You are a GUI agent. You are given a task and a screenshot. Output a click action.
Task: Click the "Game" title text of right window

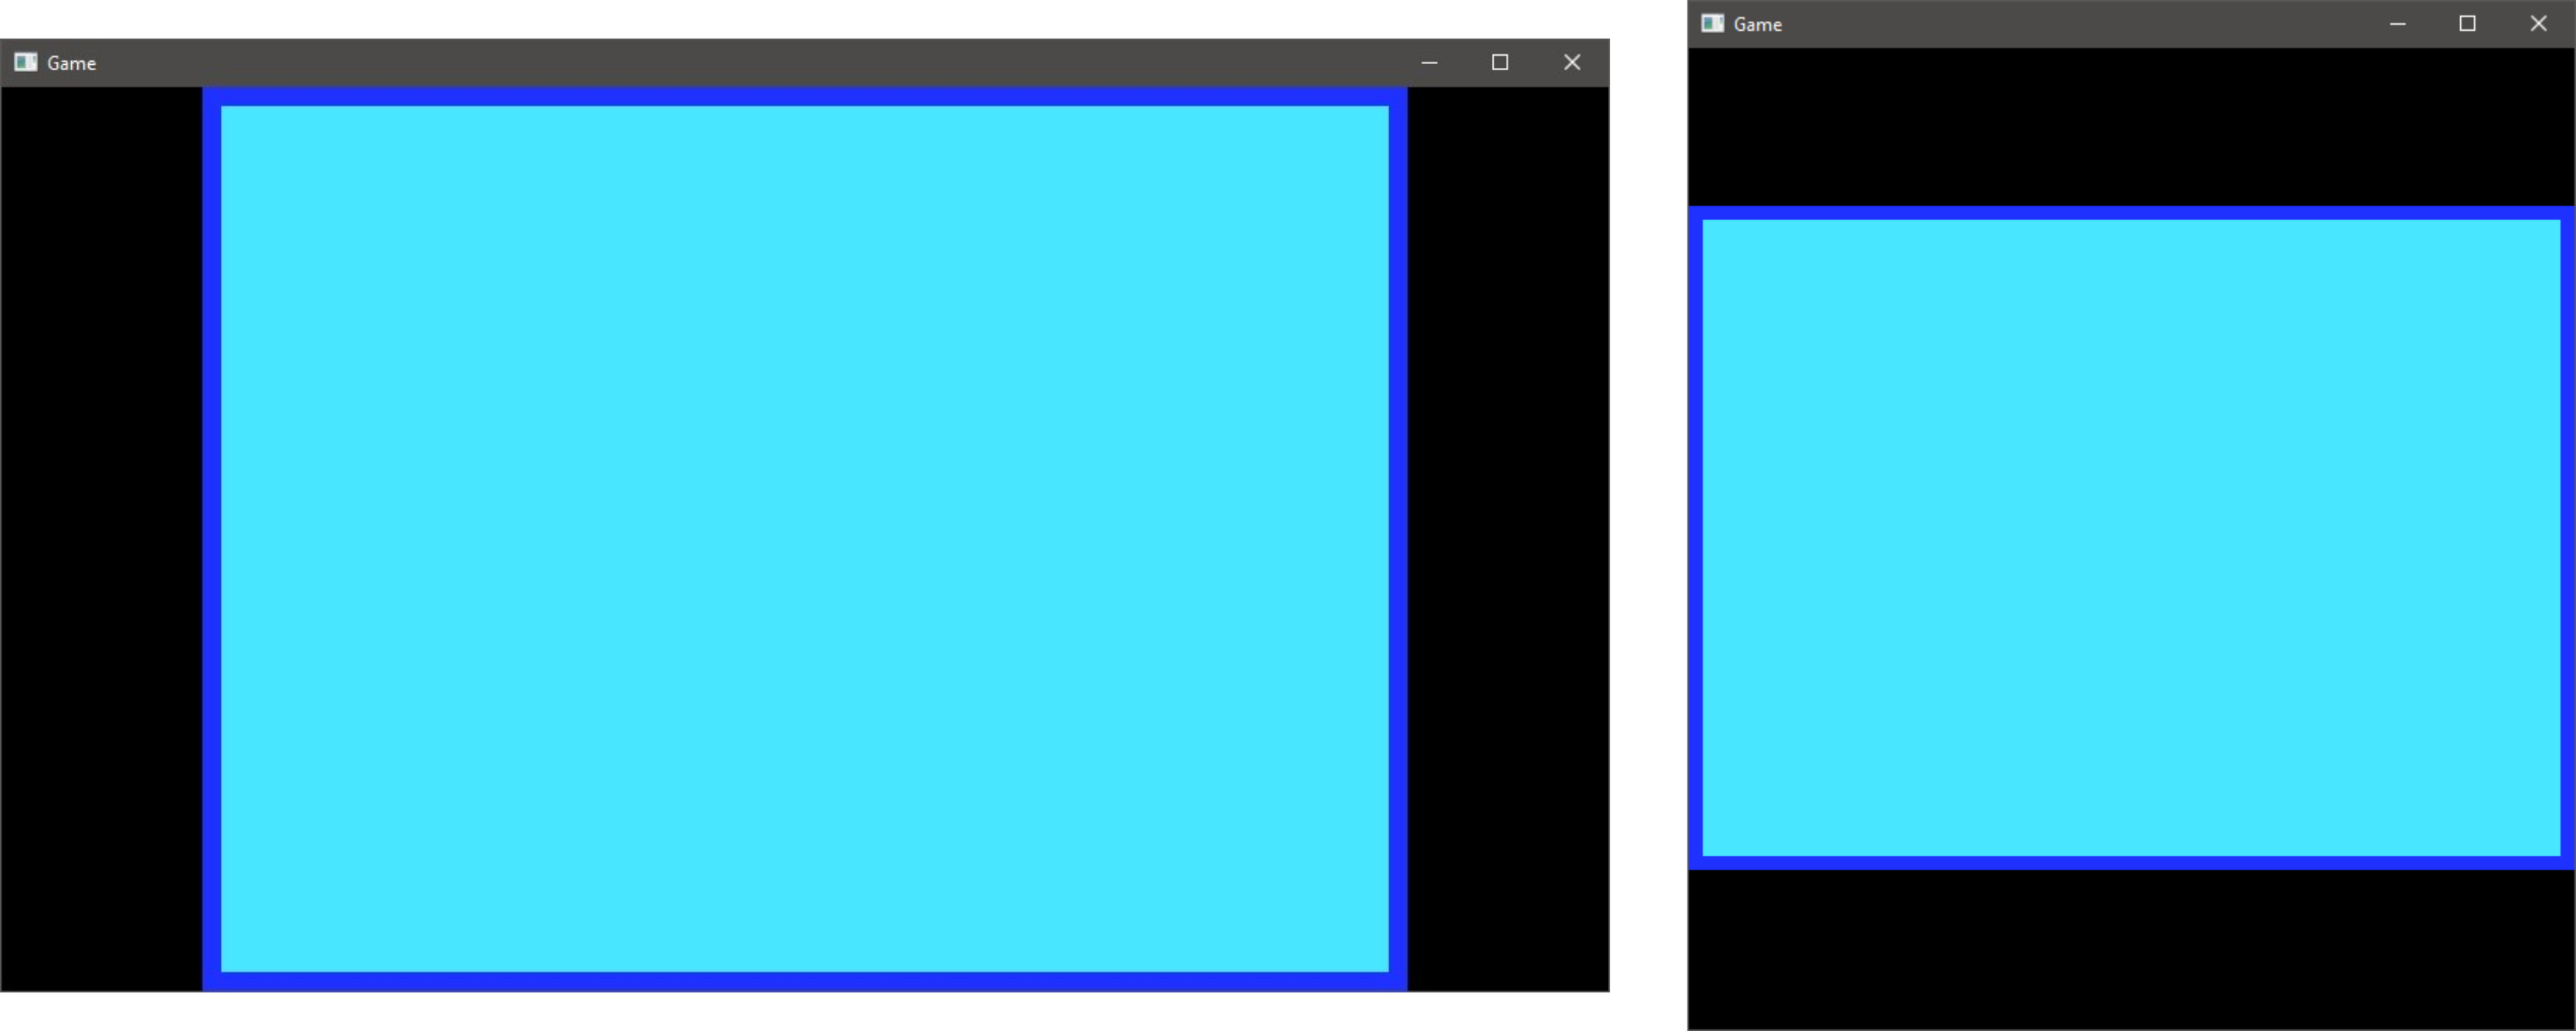click(1758, 24)
